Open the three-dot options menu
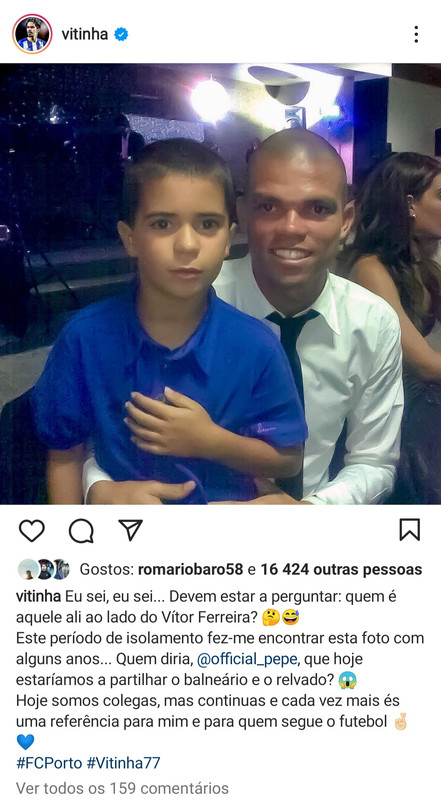Screen dimensions: 441x800 coord(416,34)
